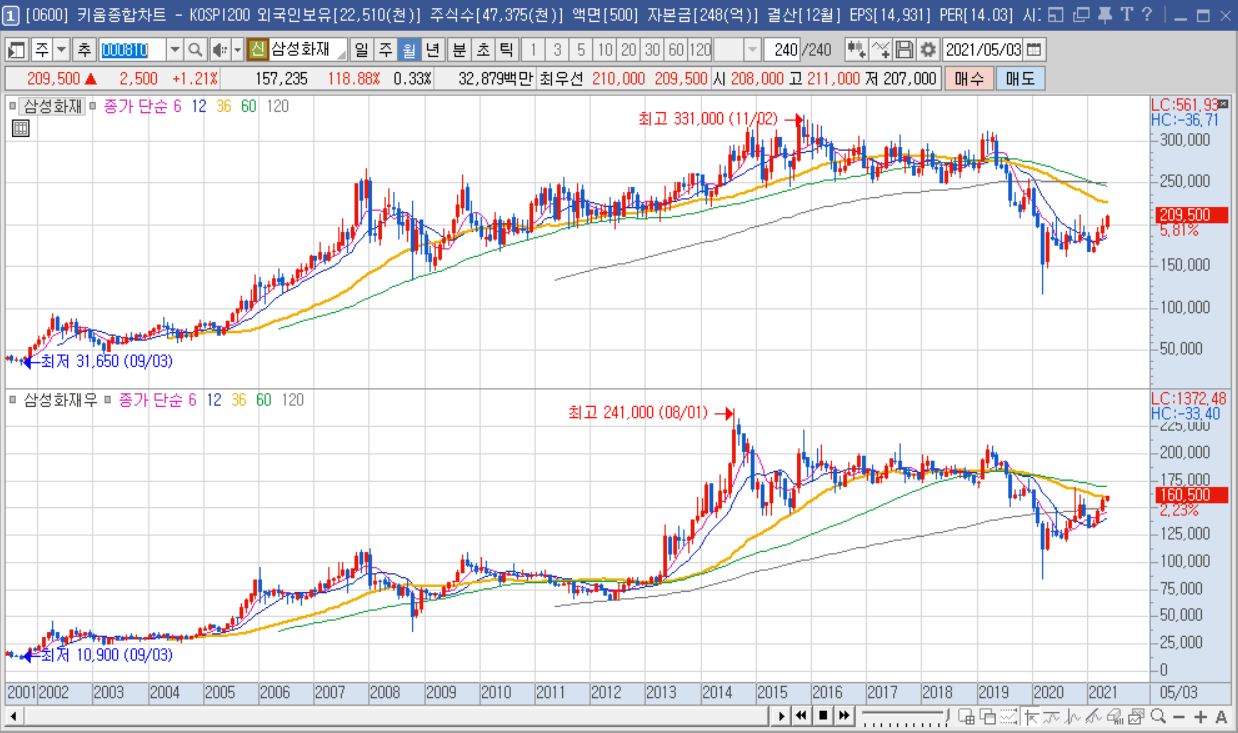This screenshot has width=1238, height=733.
Task: Toggle the 추 button in the toolbar
Action: (x=84, y=50)
